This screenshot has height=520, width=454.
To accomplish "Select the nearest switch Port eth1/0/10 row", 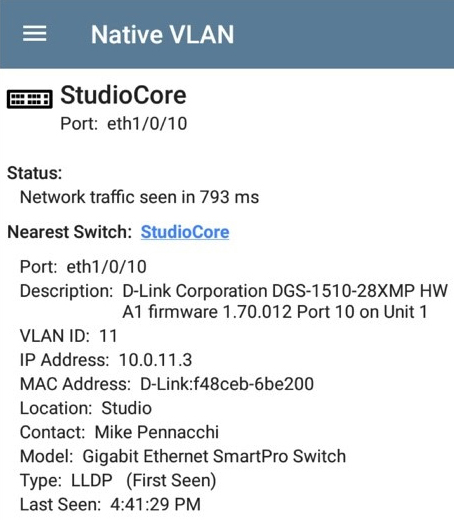I will click(83, 267).
